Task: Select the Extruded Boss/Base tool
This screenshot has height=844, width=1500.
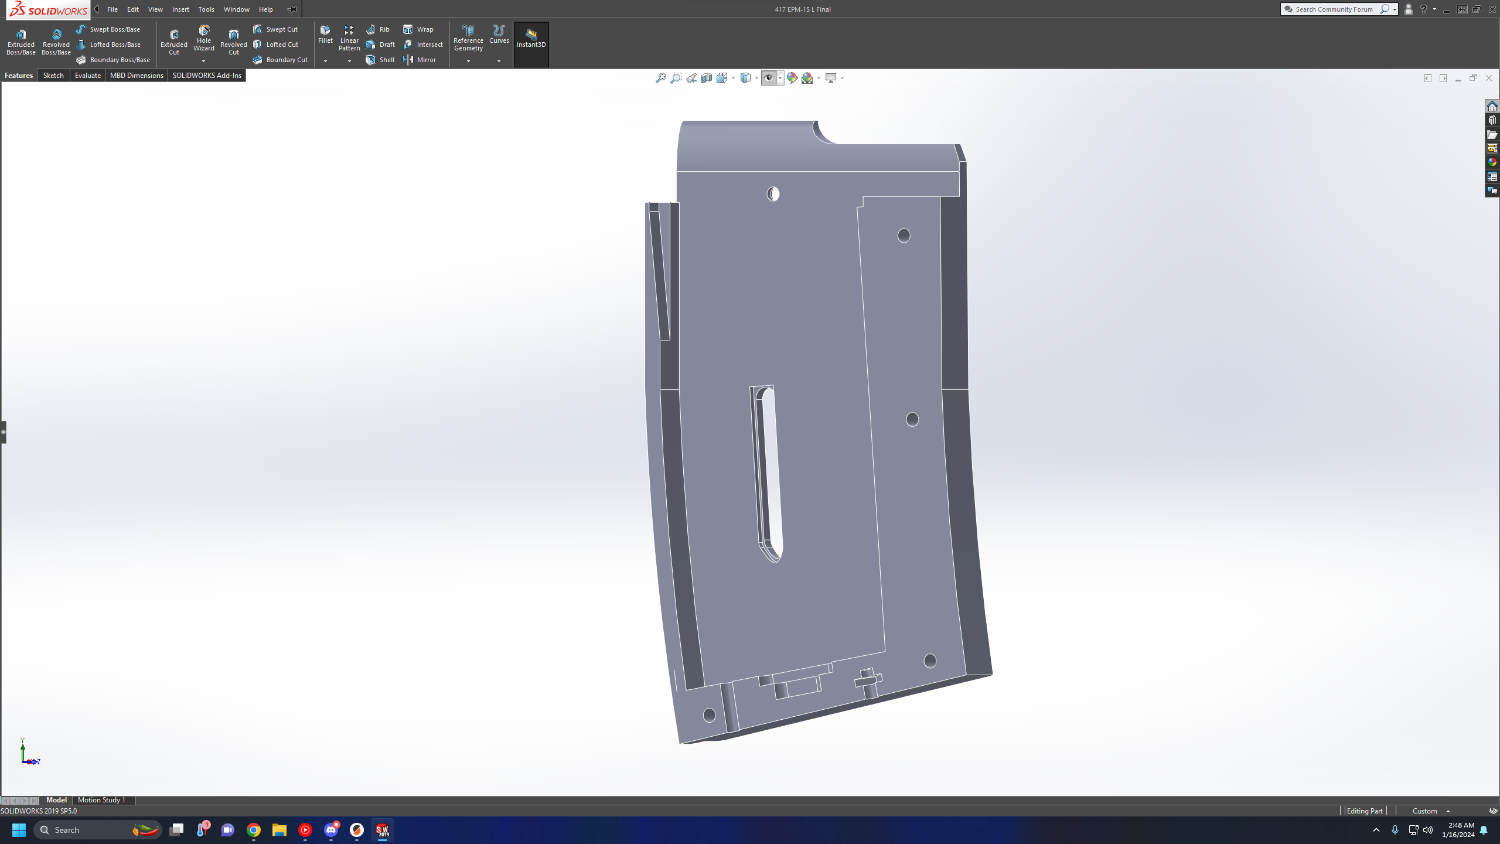Action: coord(21,40)
